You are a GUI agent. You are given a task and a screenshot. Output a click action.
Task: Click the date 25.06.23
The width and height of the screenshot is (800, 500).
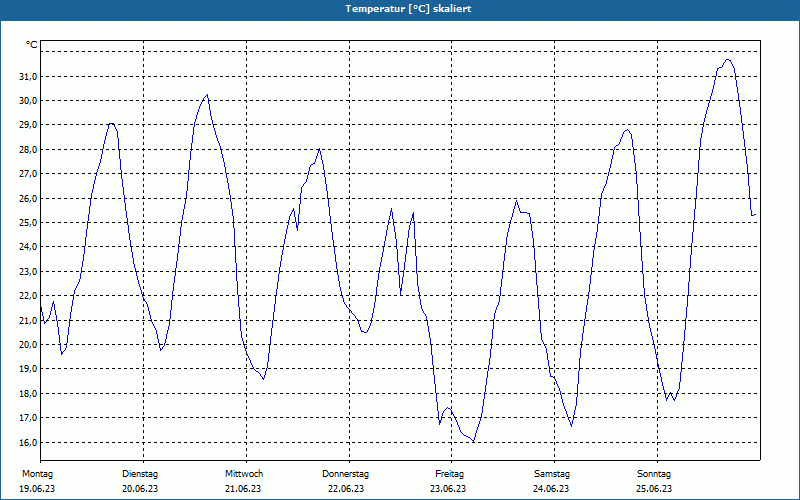tap(654, 489)
